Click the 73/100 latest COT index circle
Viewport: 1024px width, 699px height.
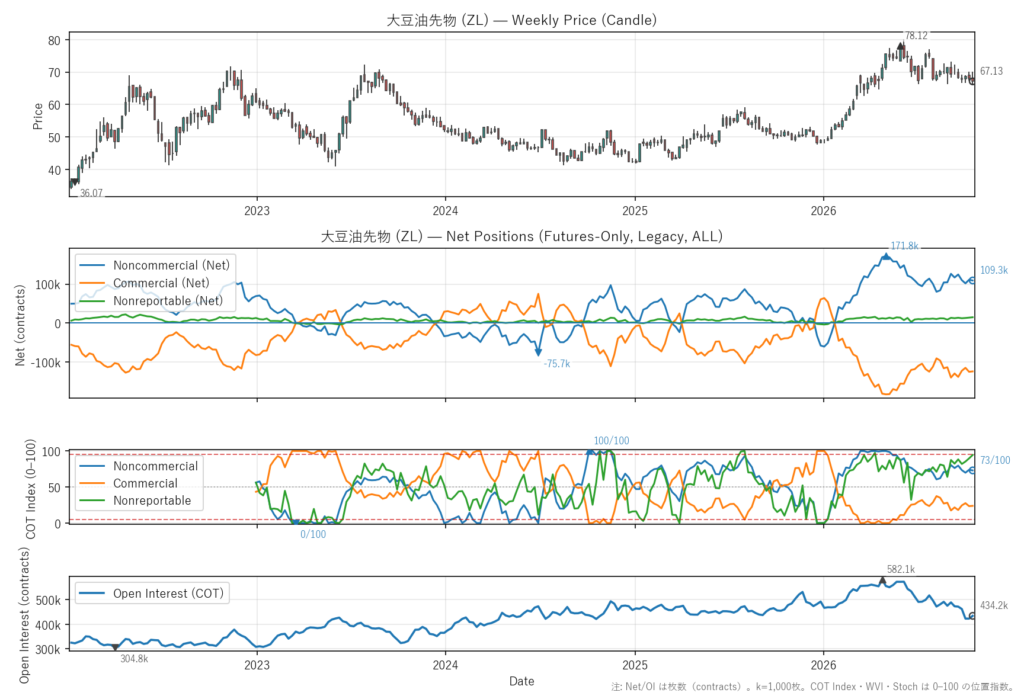(x=972, y=470)
